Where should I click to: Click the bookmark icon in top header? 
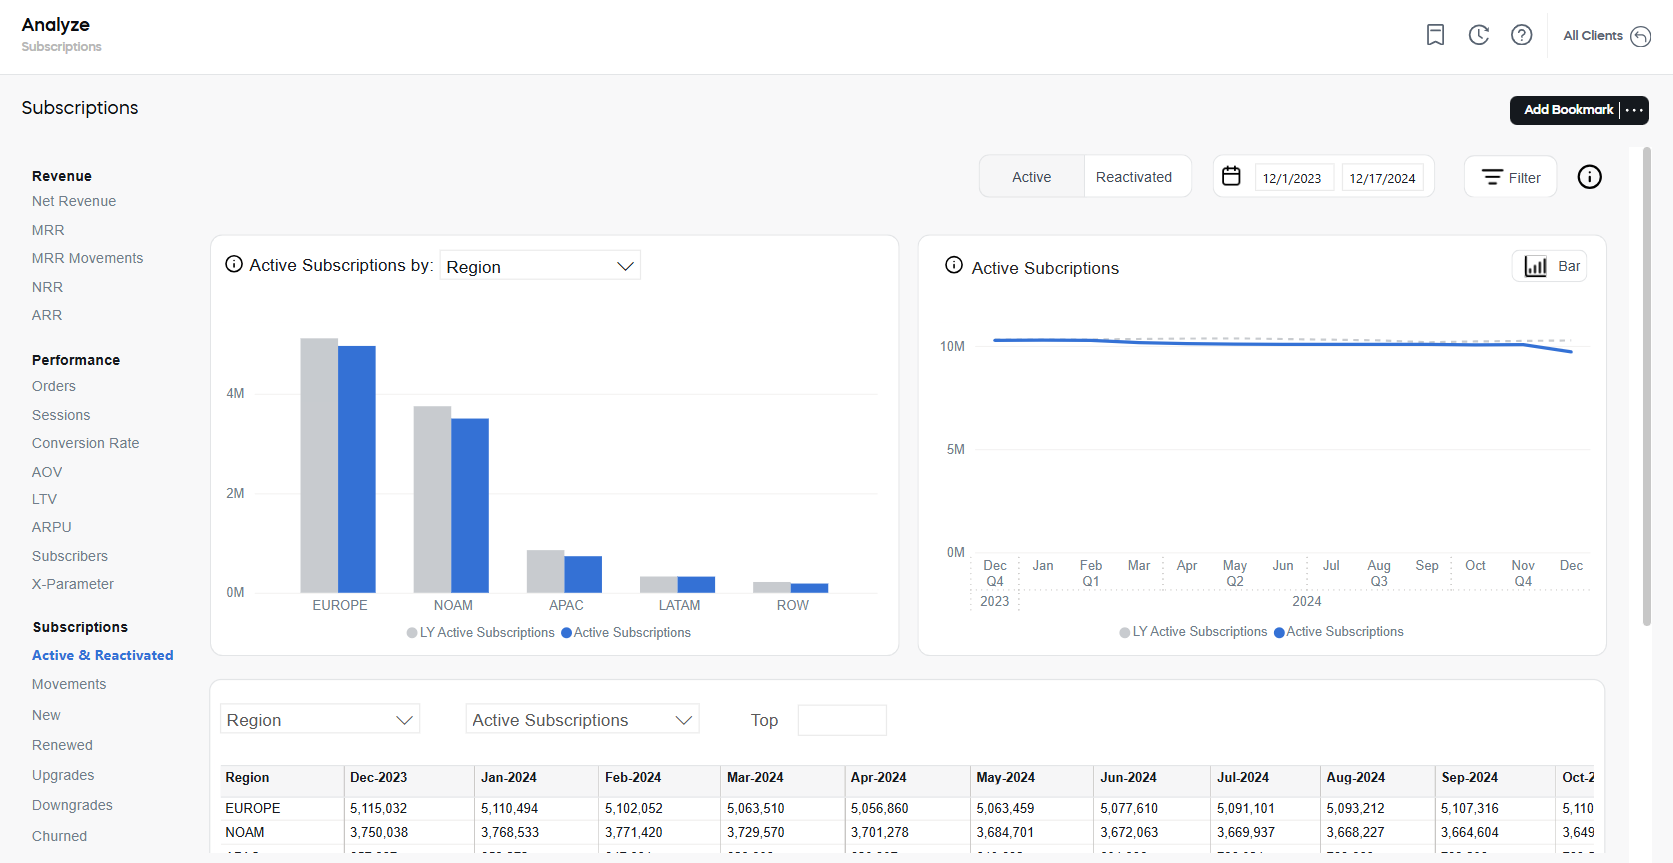[x=1435, y=35]
